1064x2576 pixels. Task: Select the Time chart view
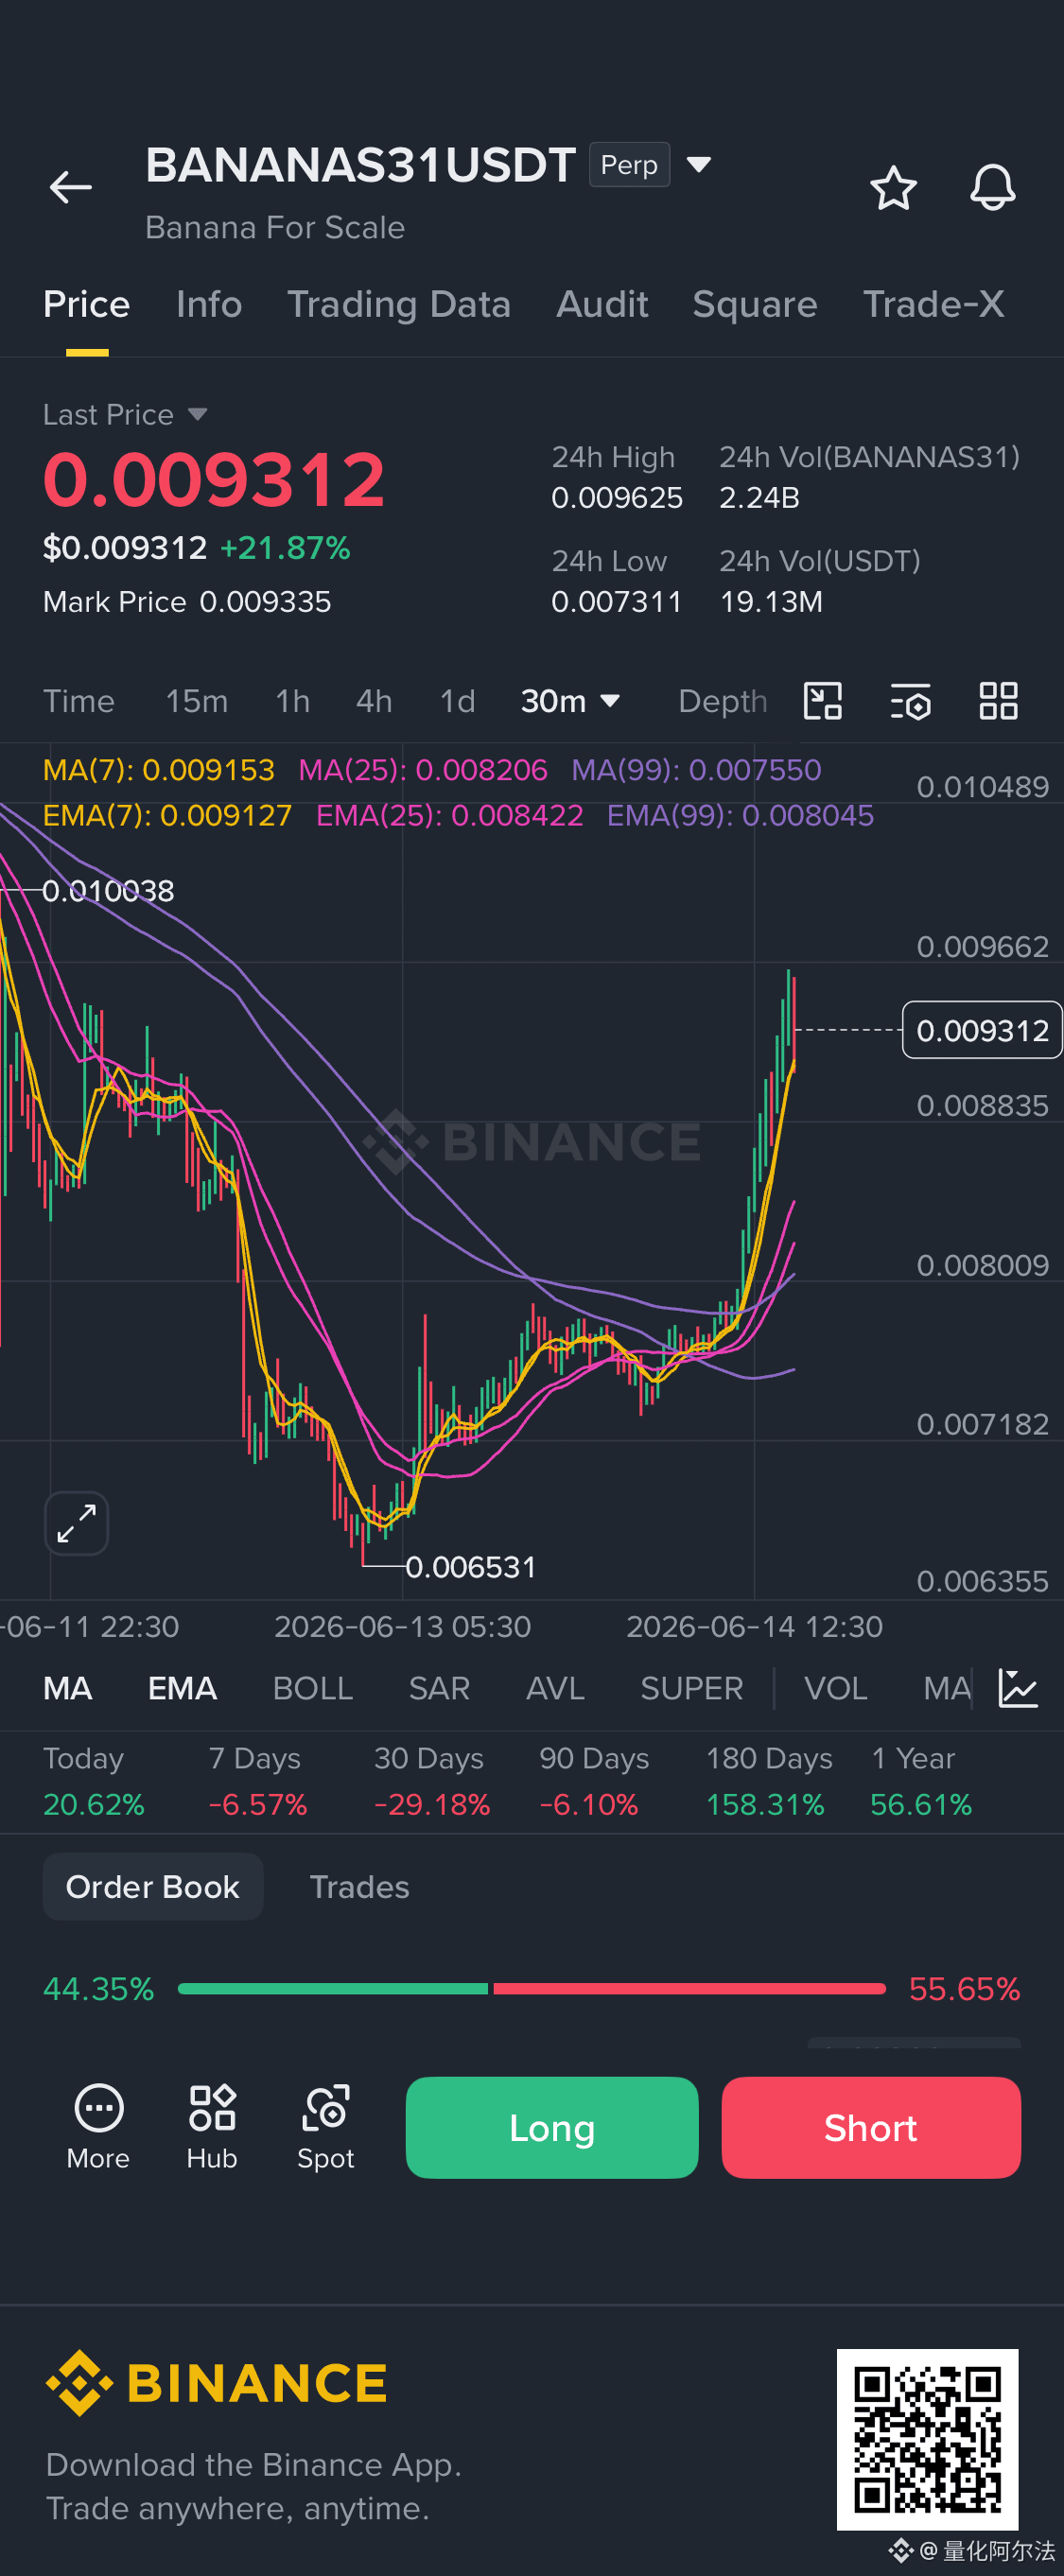click(x=79, y=701)
